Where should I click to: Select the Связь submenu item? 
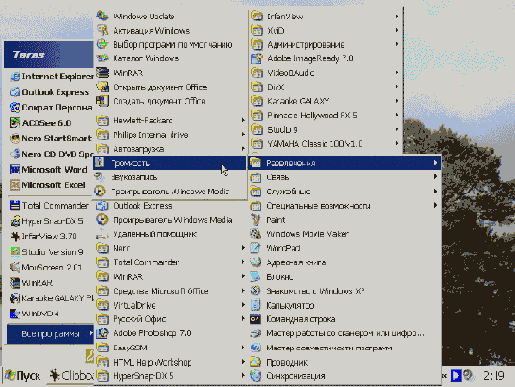coord(345,177)
